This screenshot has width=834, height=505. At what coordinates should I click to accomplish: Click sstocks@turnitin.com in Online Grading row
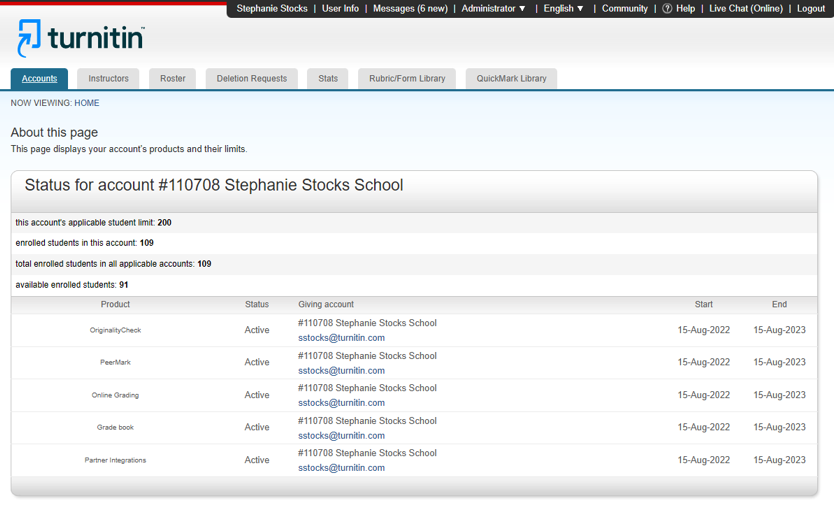point(341,403)
